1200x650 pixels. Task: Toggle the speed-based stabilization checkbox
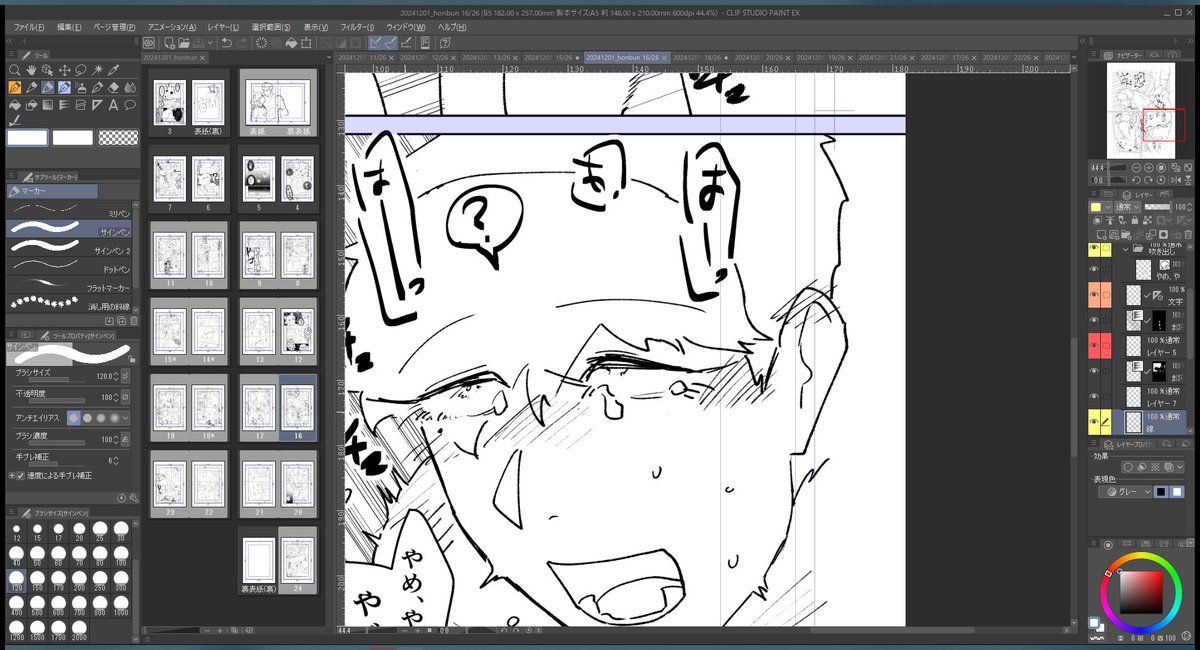[x=20, y=476]
